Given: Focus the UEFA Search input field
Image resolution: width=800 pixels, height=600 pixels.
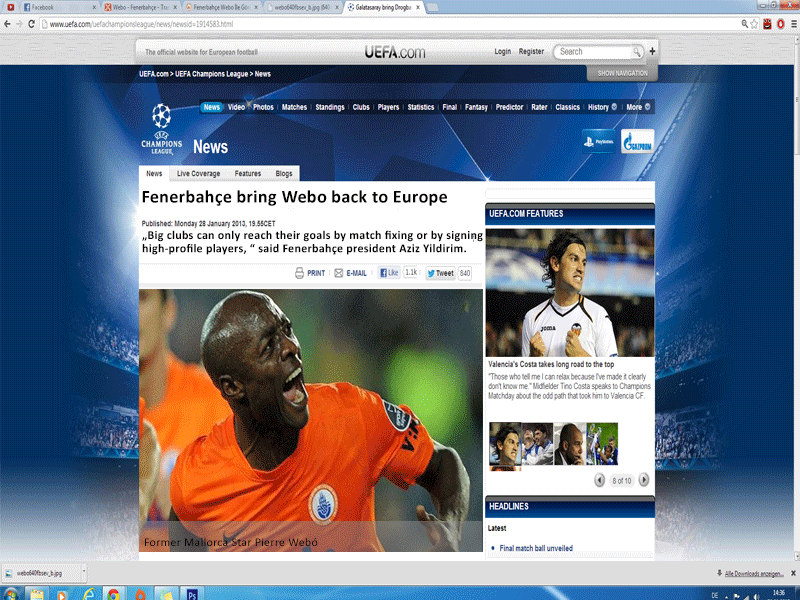Looking at the screenshot, I should (x=594, y=52).
